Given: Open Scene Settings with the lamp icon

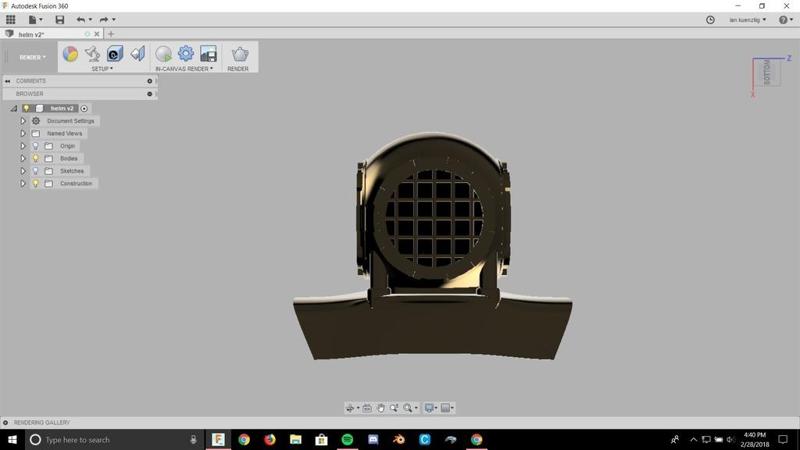Looking at the screenshot, I should 92,54.
